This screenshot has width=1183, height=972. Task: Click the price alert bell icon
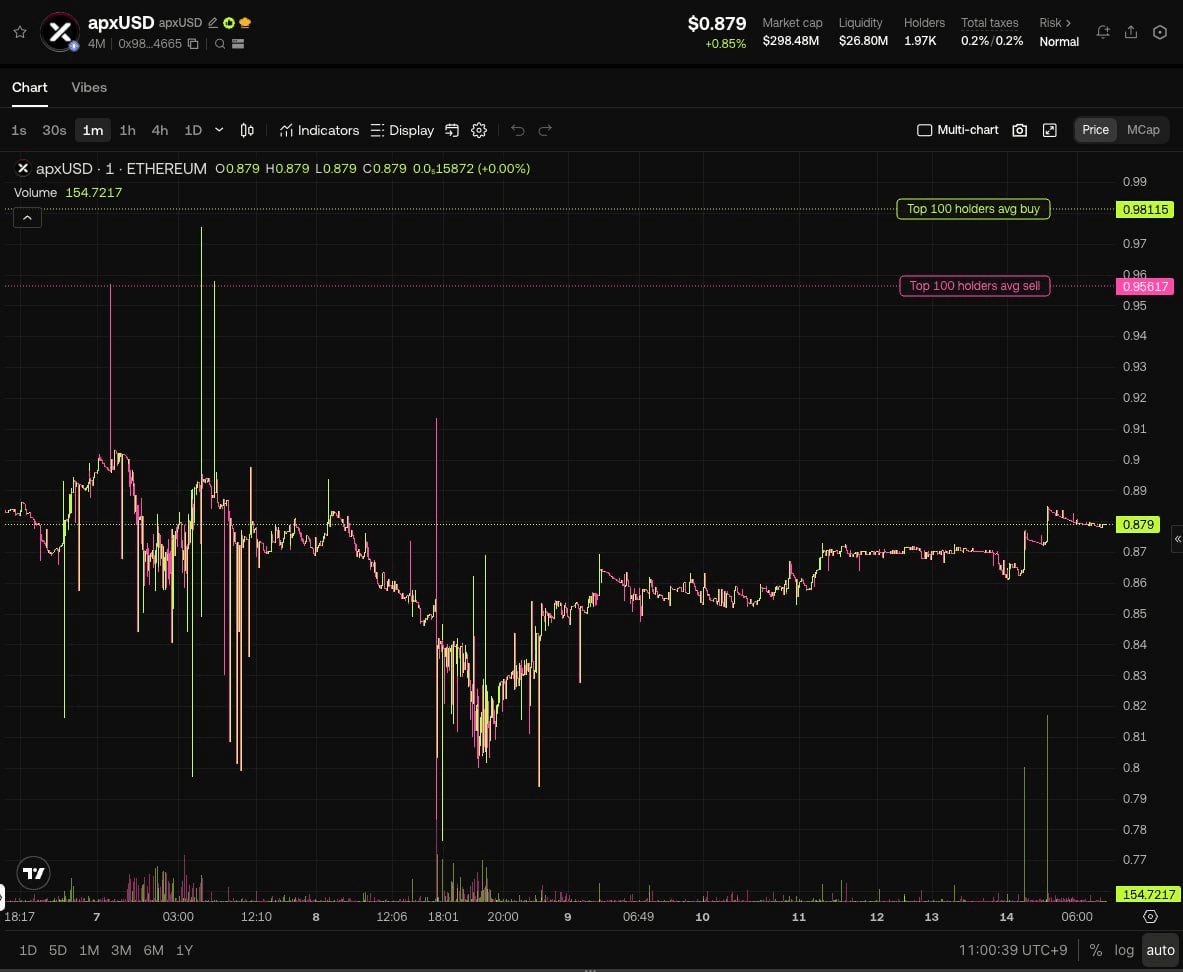(1103, 32)
